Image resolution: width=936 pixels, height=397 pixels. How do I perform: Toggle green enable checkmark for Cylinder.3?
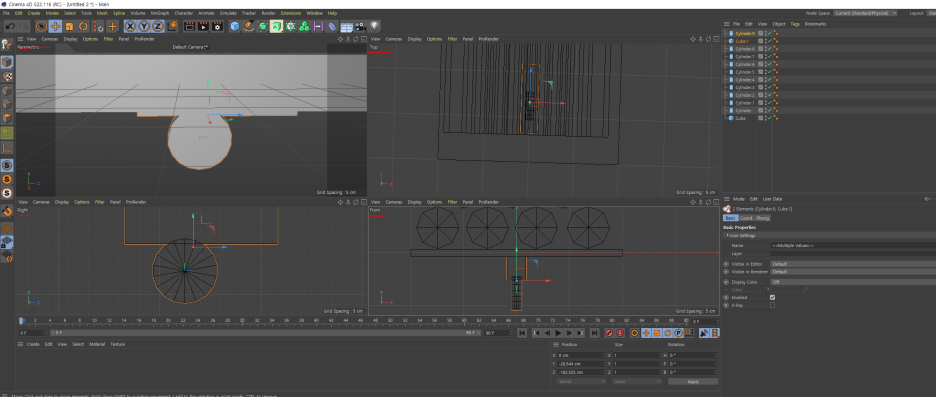point(770,88)
